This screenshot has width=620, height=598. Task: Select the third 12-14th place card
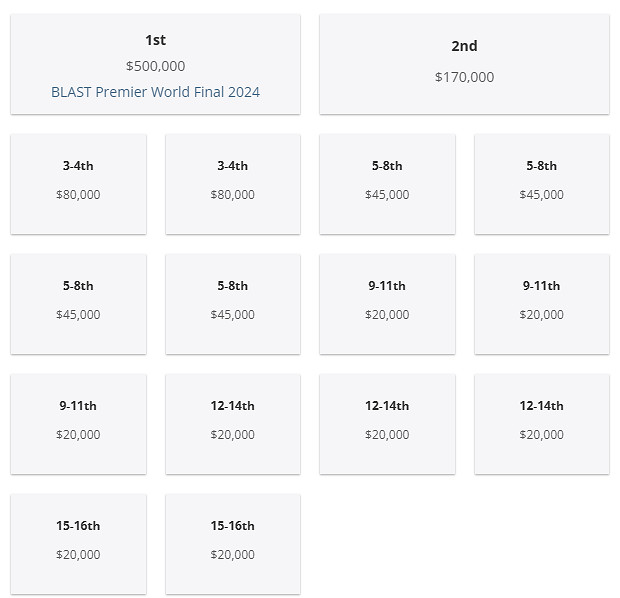pyautogui.click(x=541, y=424)
